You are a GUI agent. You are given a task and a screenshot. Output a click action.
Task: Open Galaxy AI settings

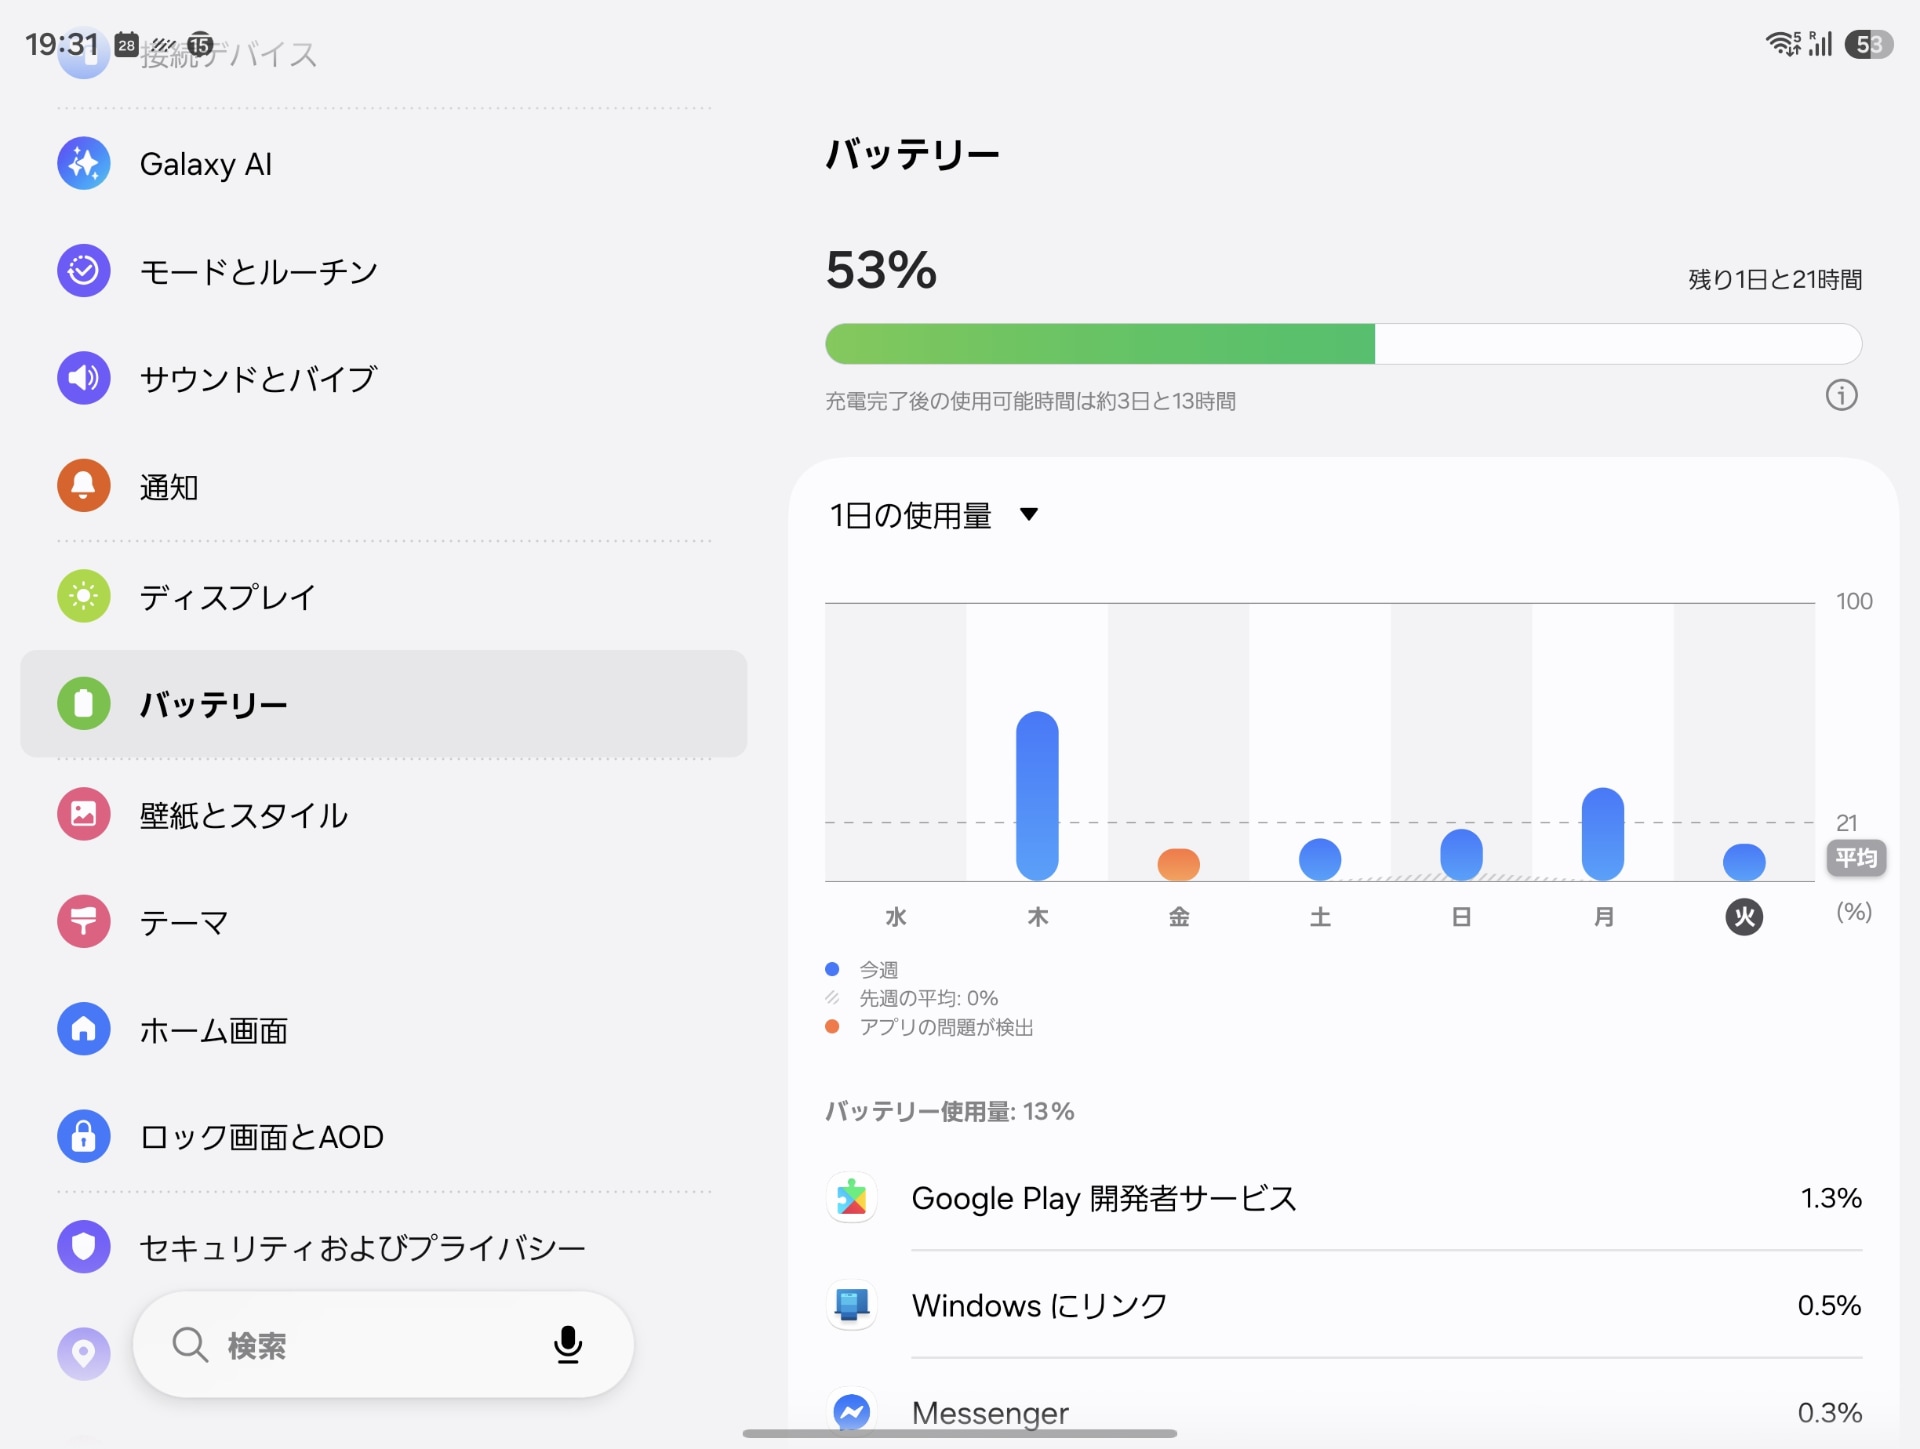384,163
